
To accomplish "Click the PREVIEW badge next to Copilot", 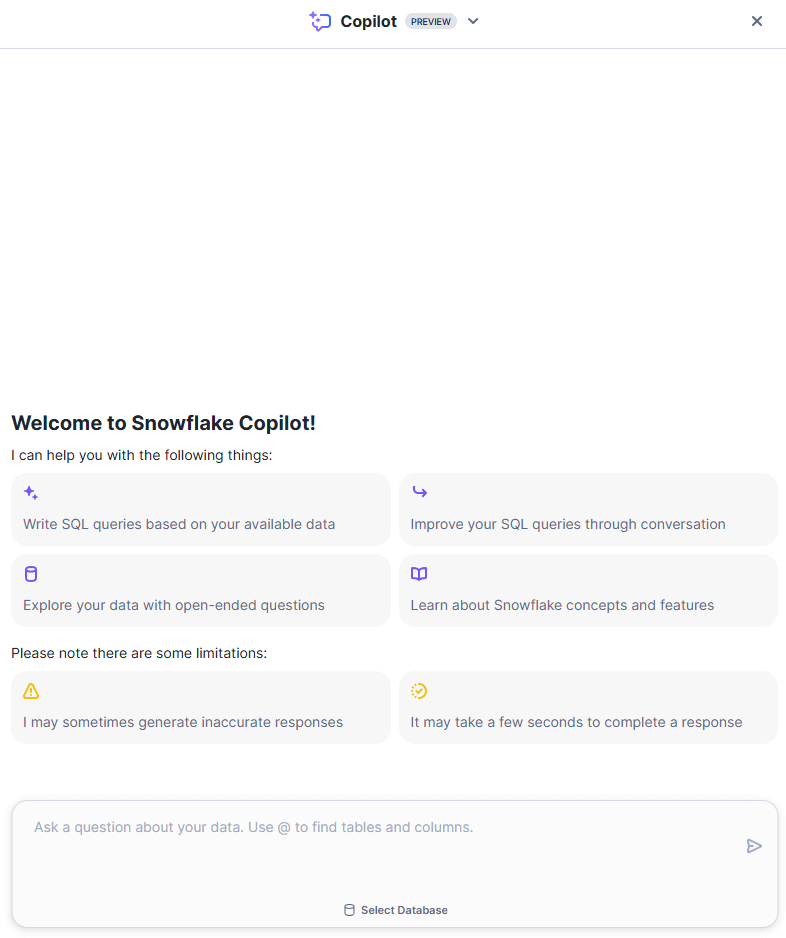I will [430, 20].
